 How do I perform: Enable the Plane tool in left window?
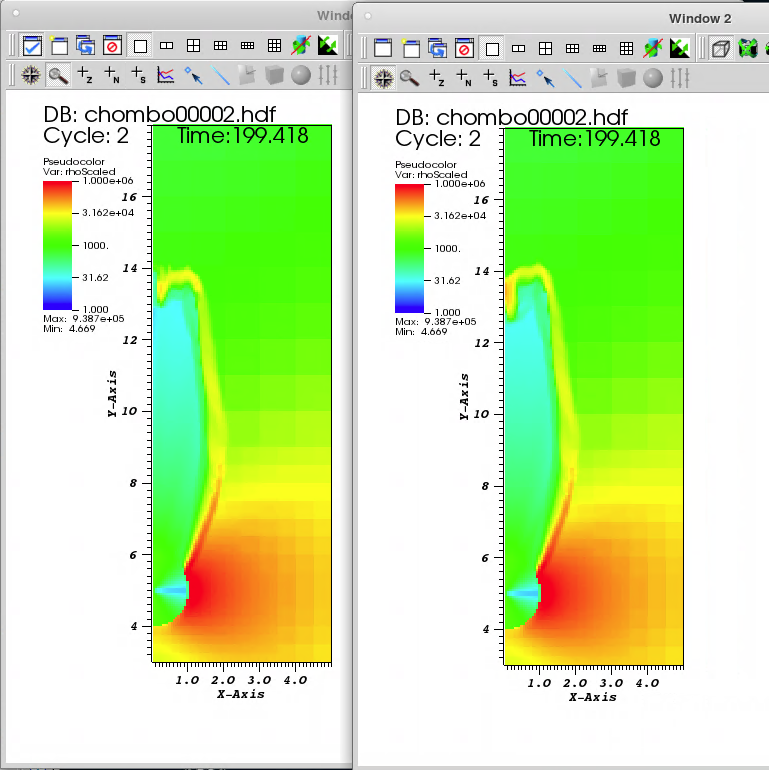(247, 75)
